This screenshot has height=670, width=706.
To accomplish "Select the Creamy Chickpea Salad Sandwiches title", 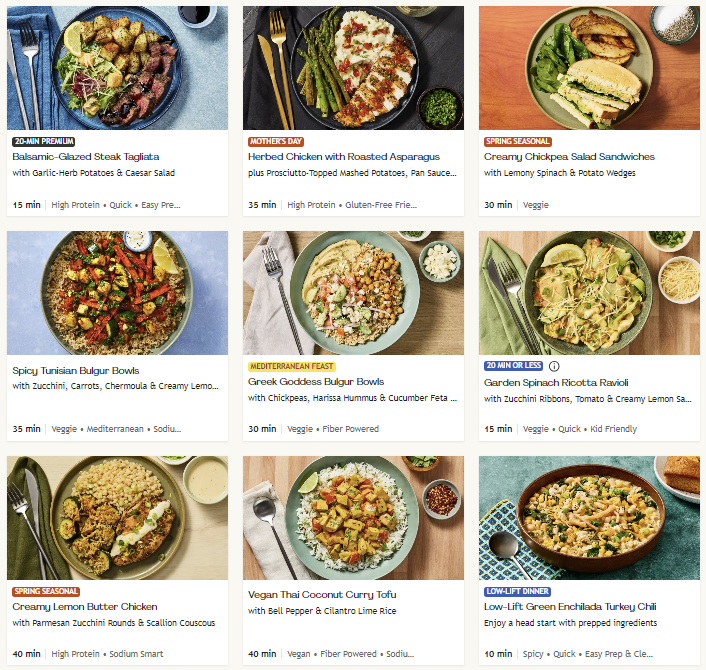I will (x=569, y=157).
